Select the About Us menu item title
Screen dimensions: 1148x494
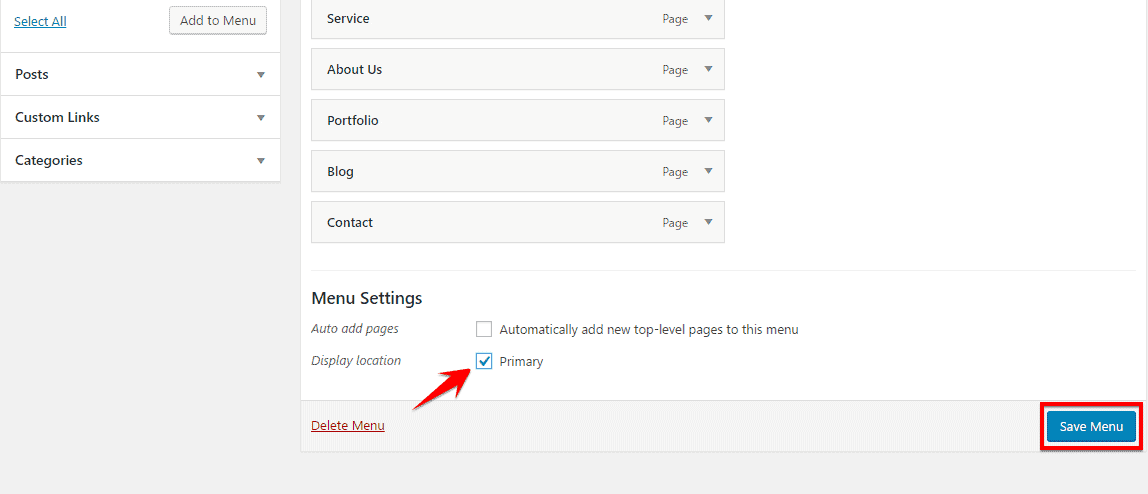point(354,70)
